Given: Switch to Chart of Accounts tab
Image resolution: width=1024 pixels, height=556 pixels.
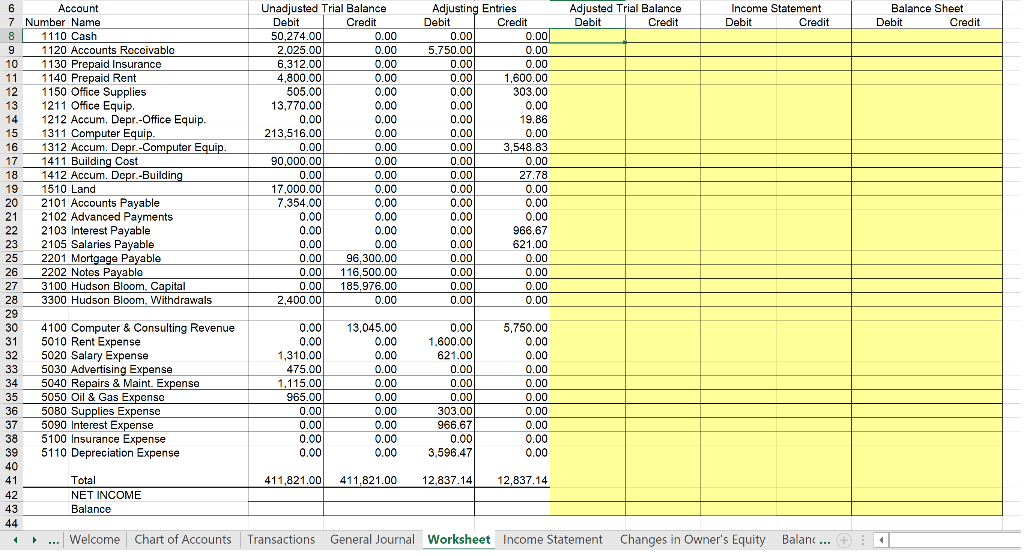Looking at the screenshot, I should coord(183,540).
